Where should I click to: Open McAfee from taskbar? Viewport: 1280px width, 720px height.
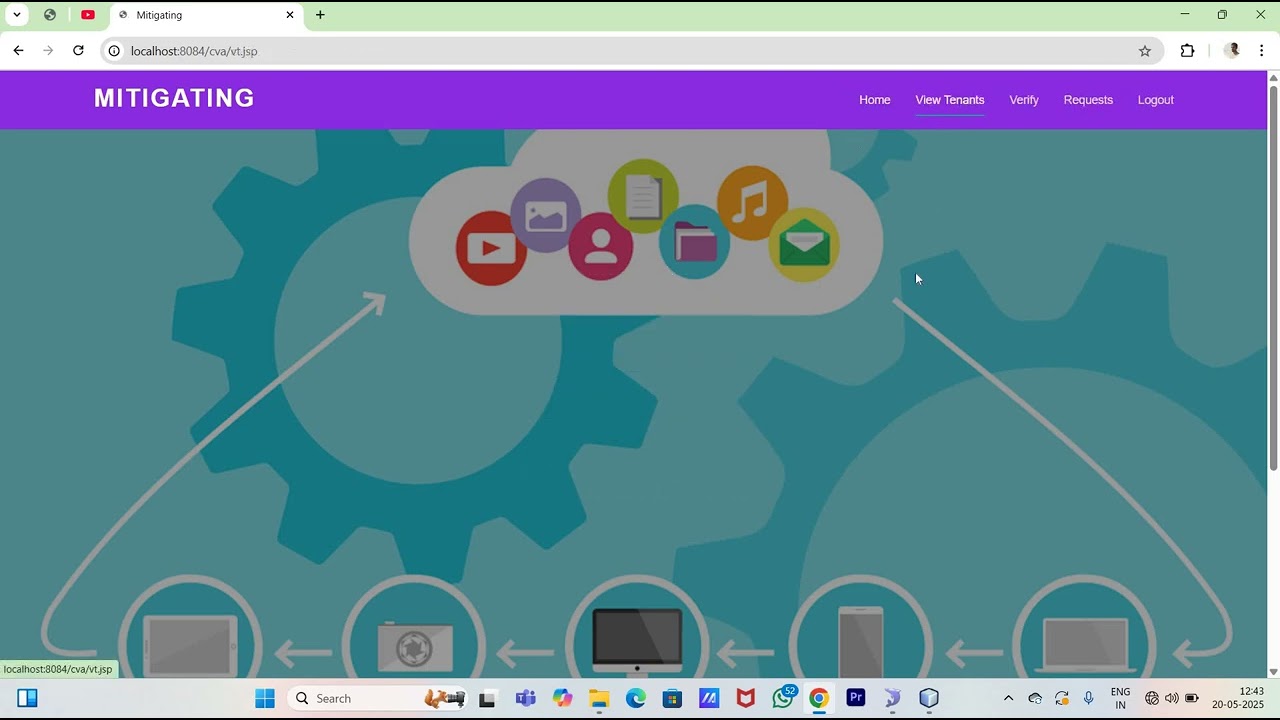tap(746, 698)
